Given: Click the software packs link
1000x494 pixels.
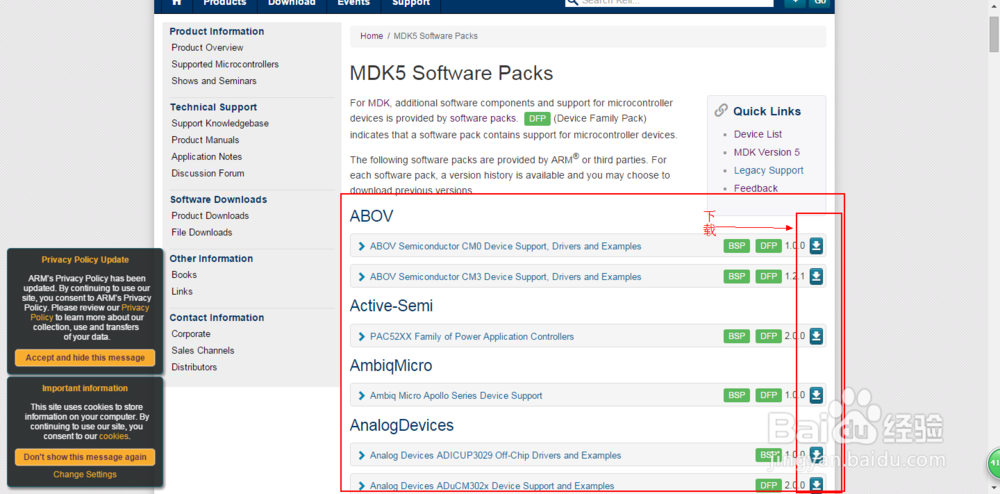Looking at the screenshot, I should click(483, 119).
